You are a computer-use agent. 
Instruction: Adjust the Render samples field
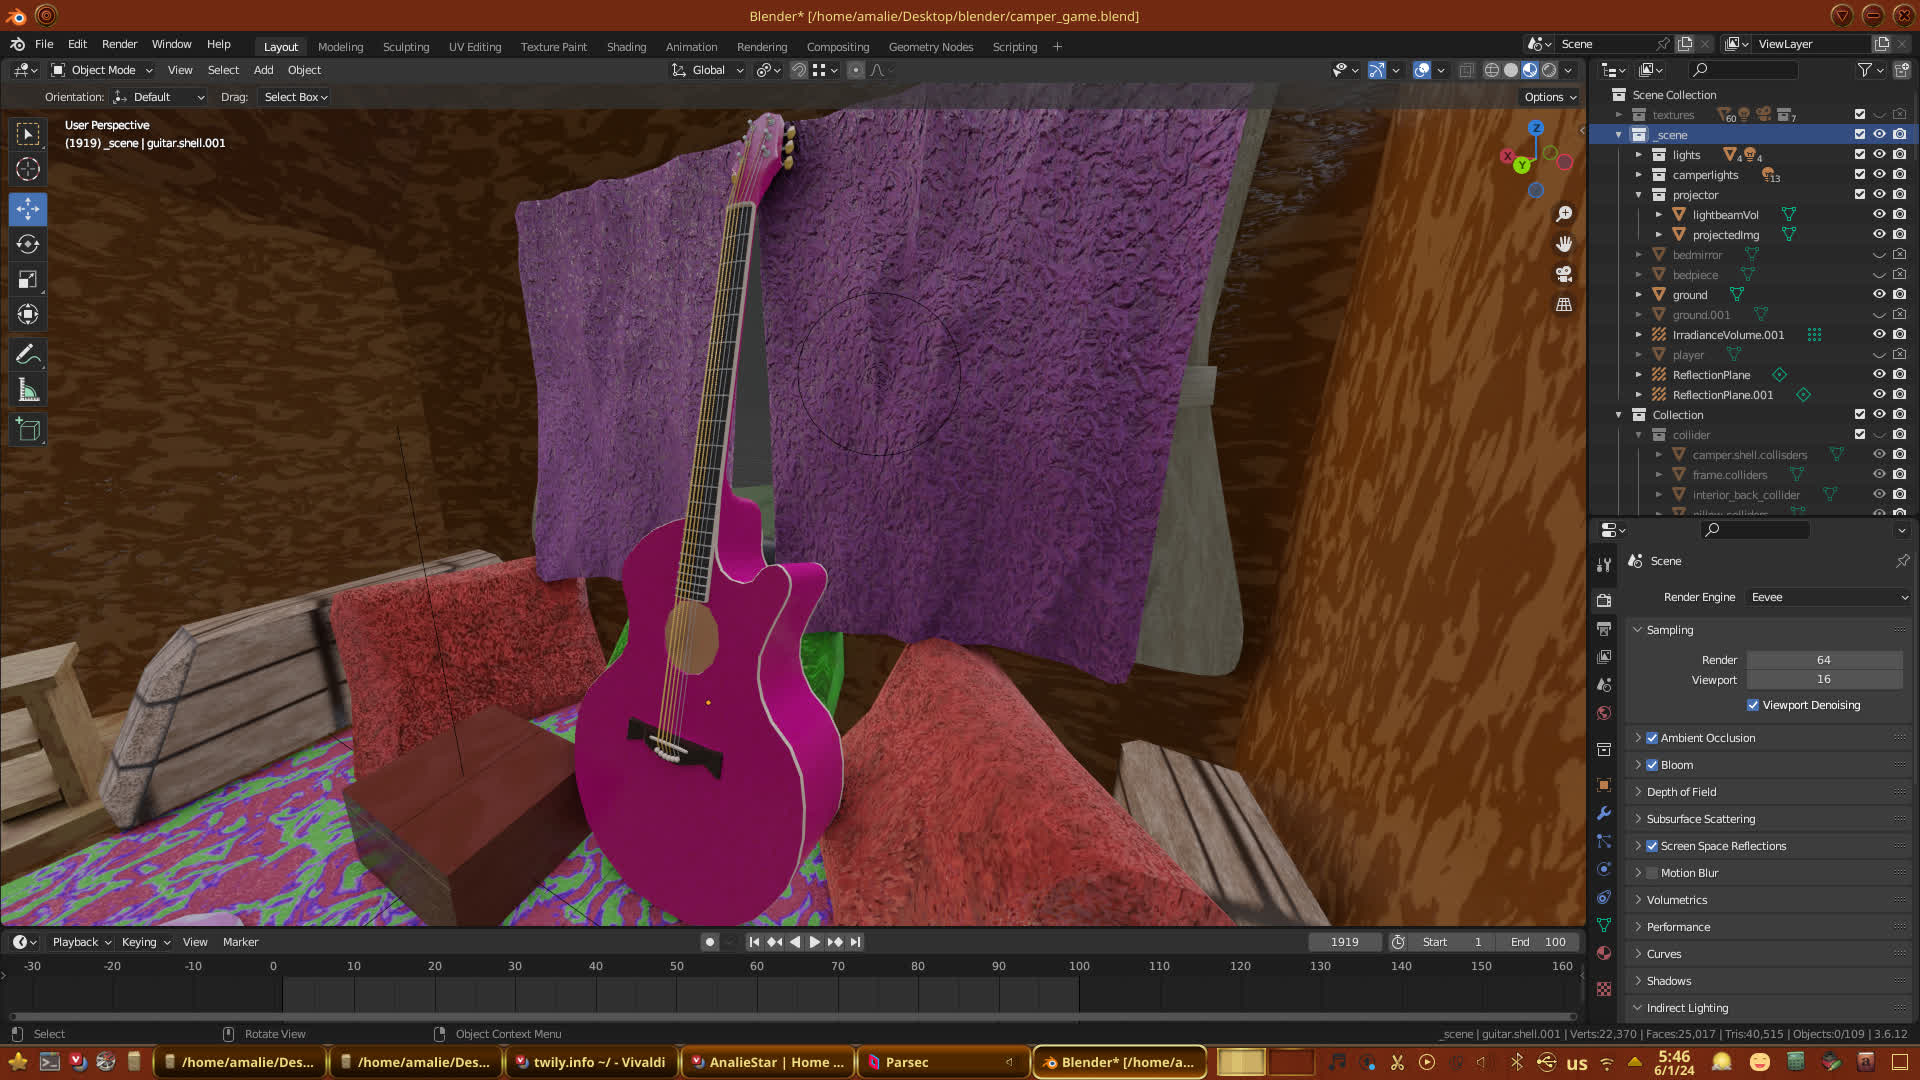click(x=1823, y=660)
